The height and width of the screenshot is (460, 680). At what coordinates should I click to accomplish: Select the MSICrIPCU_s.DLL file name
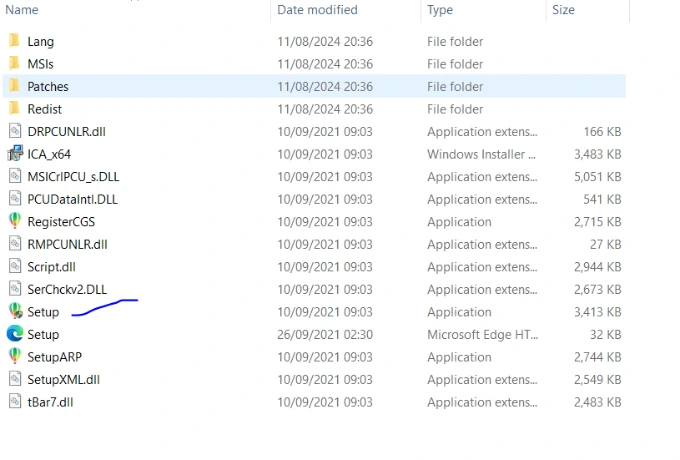click(73, 177)
